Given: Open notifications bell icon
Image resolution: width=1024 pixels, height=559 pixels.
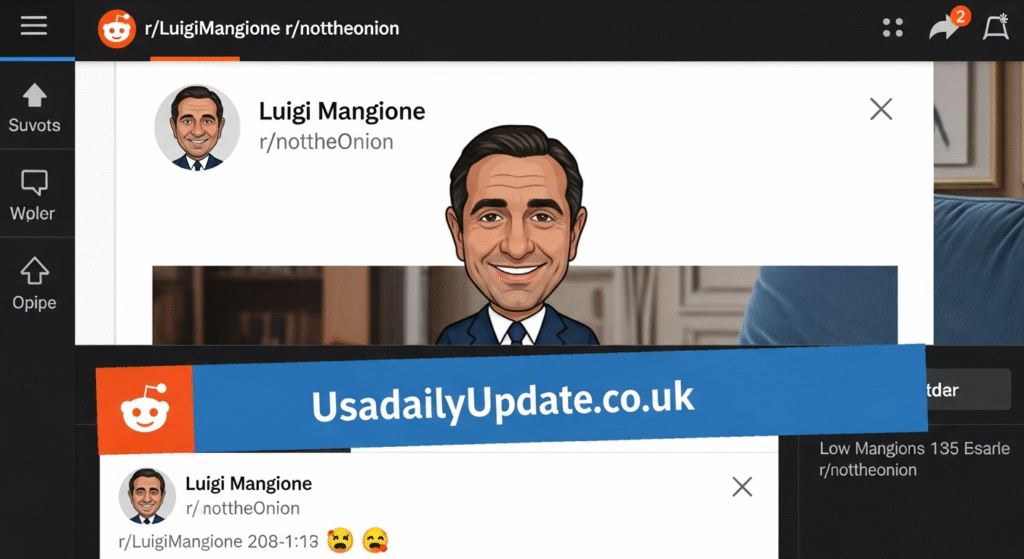Looking at the screenshot, I should coord(996,27).
